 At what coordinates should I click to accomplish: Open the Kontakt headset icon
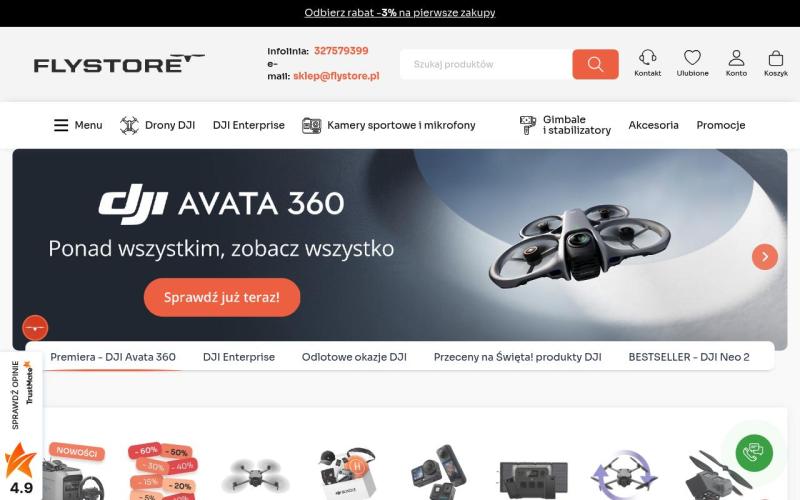coord(647,63)
